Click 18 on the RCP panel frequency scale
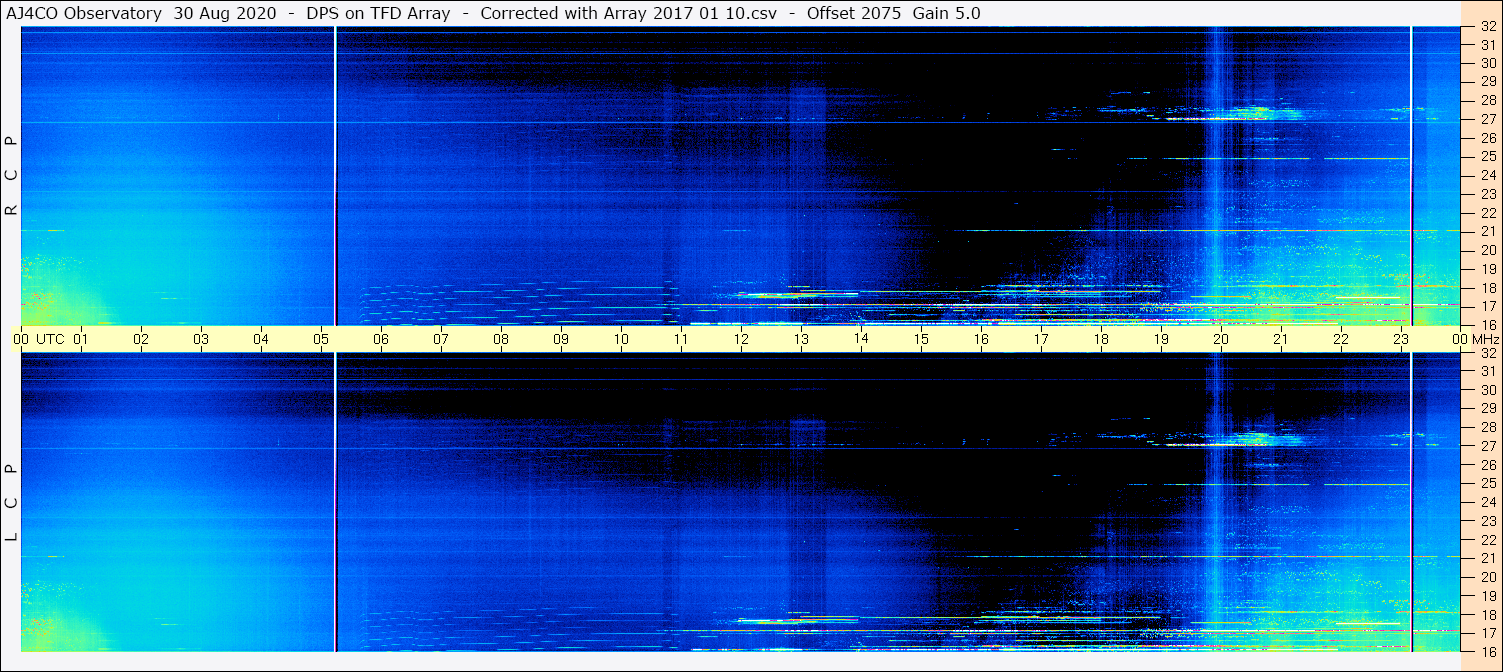The image size is (1503, 672). [x=1487, y=288]
